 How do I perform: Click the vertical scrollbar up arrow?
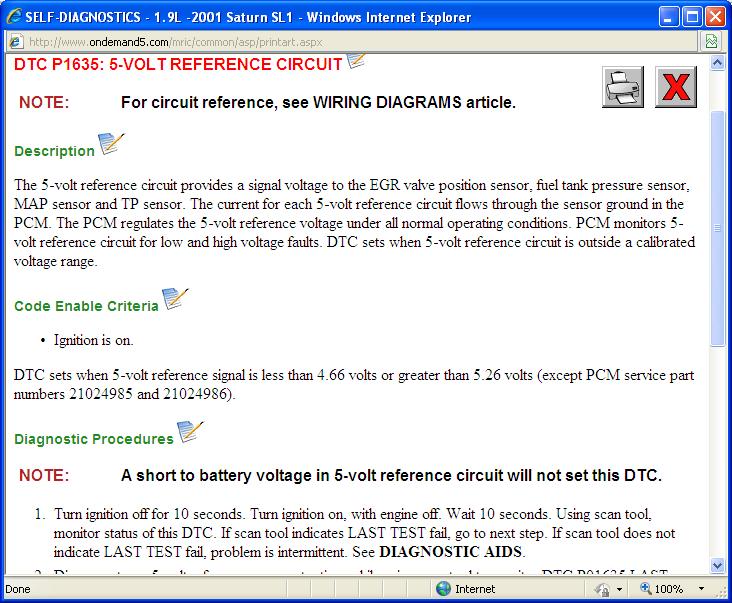point(717,63)
